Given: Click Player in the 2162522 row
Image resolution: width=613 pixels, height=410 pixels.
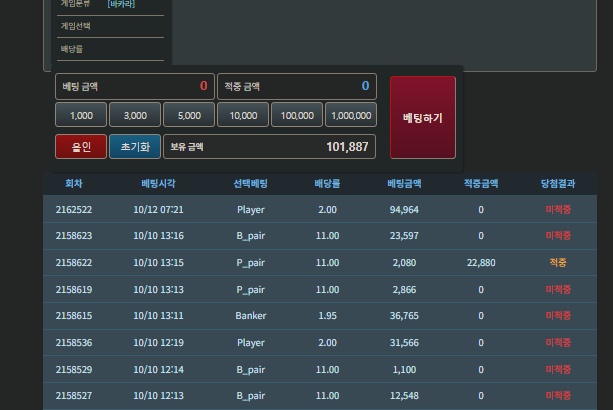Looking at the screenshot, I should point(251,210).
